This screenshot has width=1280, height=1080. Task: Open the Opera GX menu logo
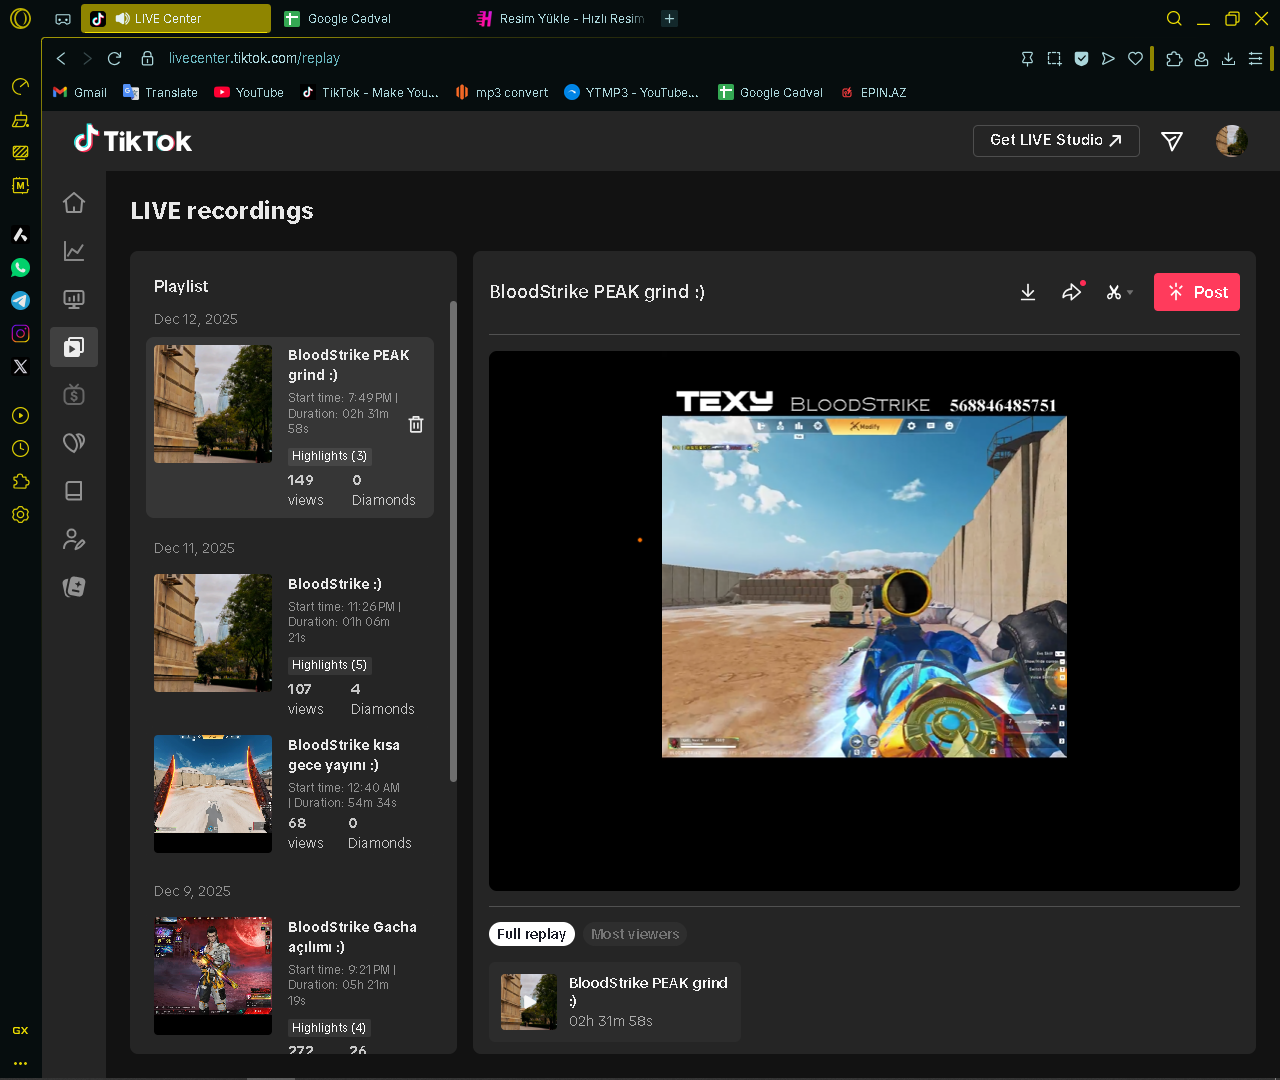click(20, 19)
